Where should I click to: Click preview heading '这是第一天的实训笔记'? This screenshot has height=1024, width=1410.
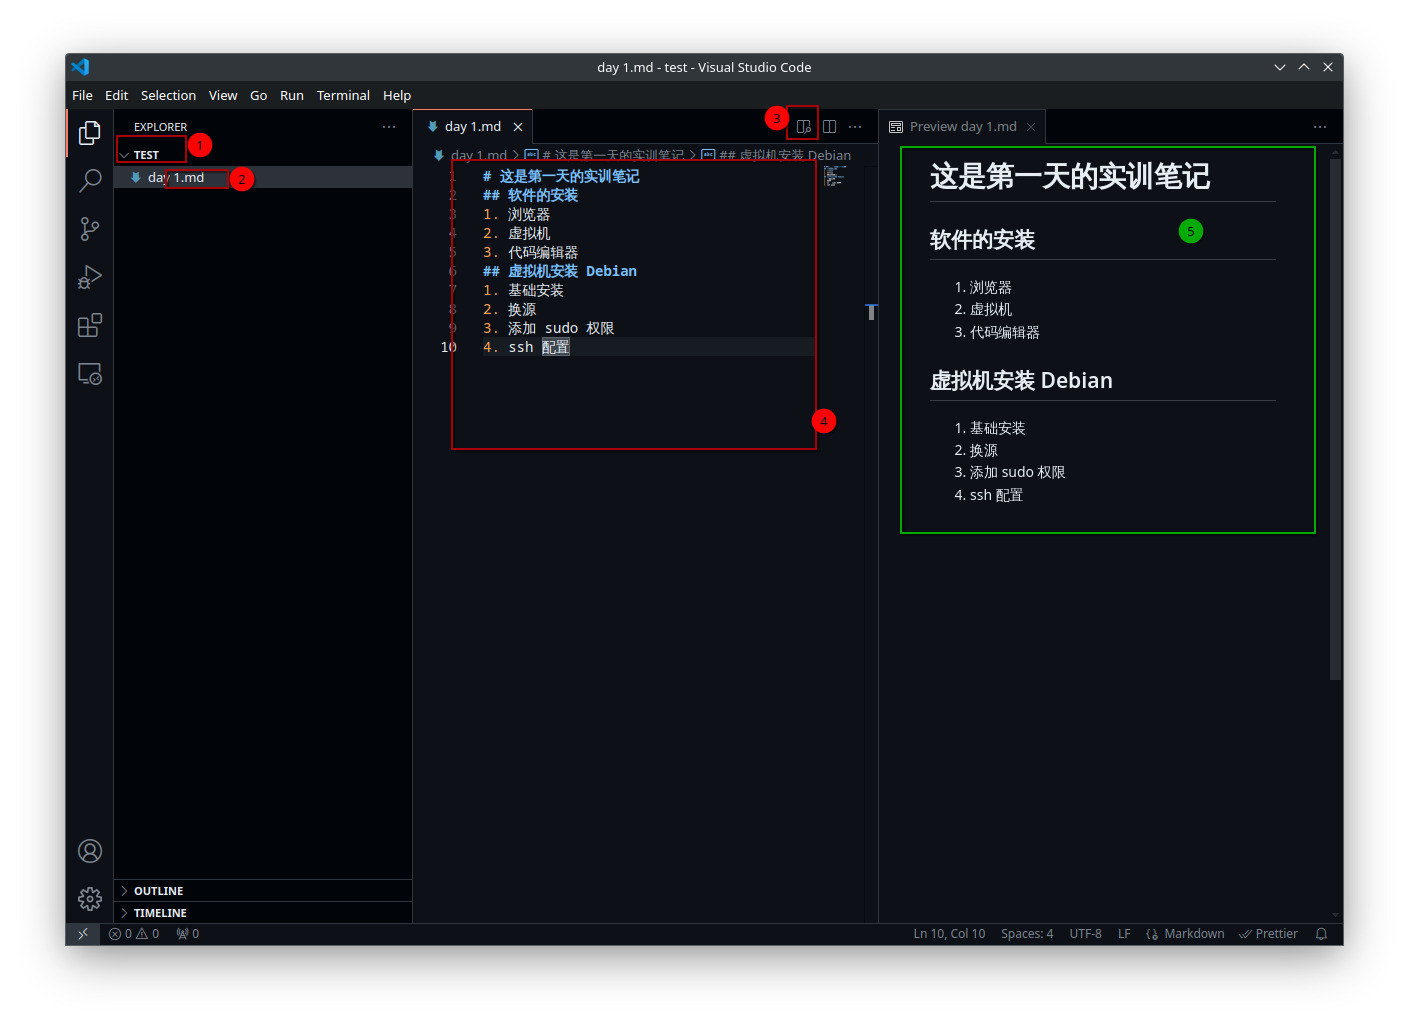pos(1070,177)
